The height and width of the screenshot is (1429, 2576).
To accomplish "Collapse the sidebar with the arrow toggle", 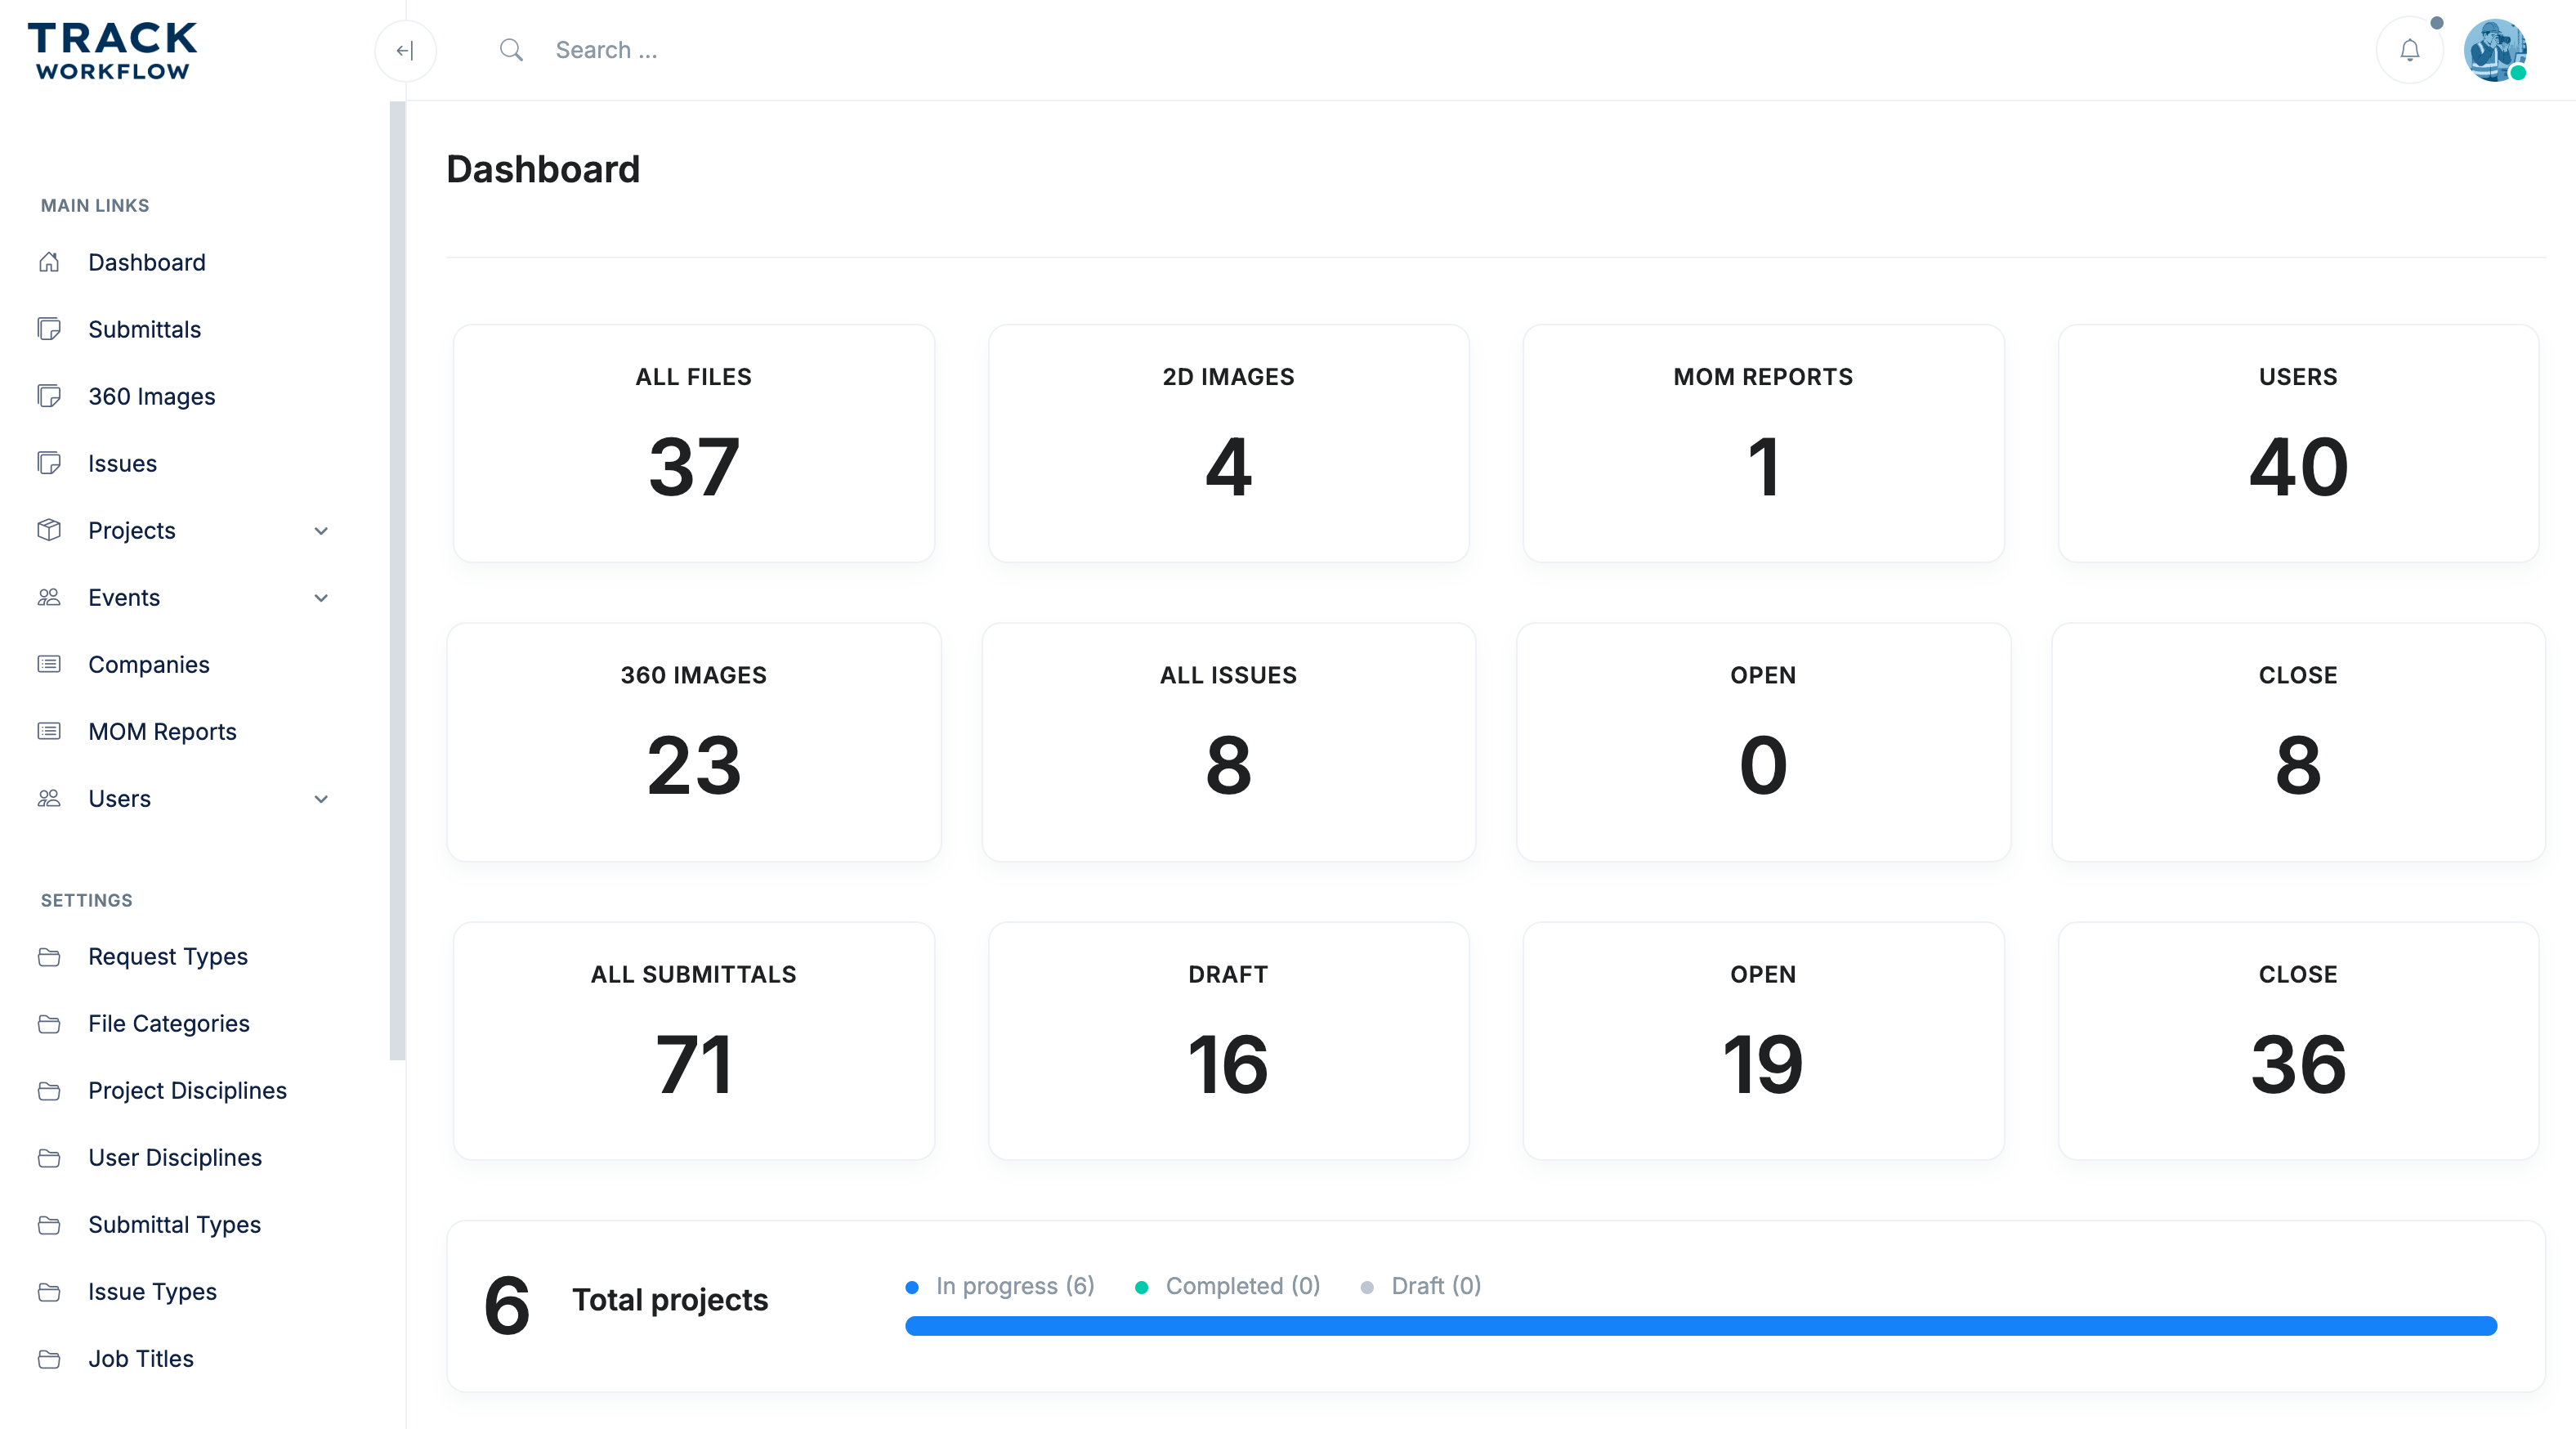I will (x=406, y=50).
